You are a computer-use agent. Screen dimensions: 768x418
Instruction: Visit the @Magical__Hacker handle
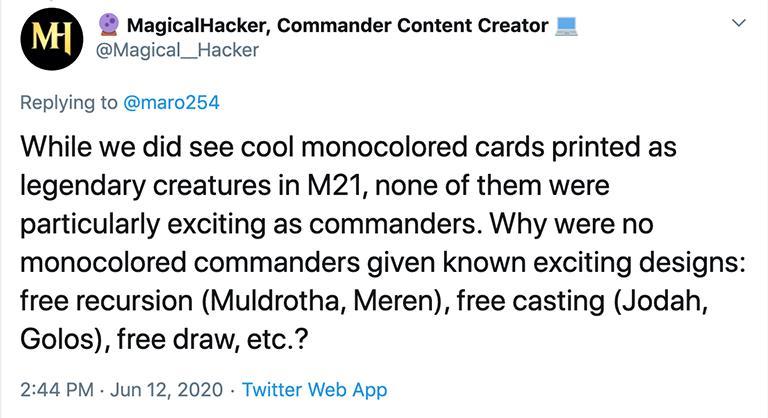click(x=177, y=50)
